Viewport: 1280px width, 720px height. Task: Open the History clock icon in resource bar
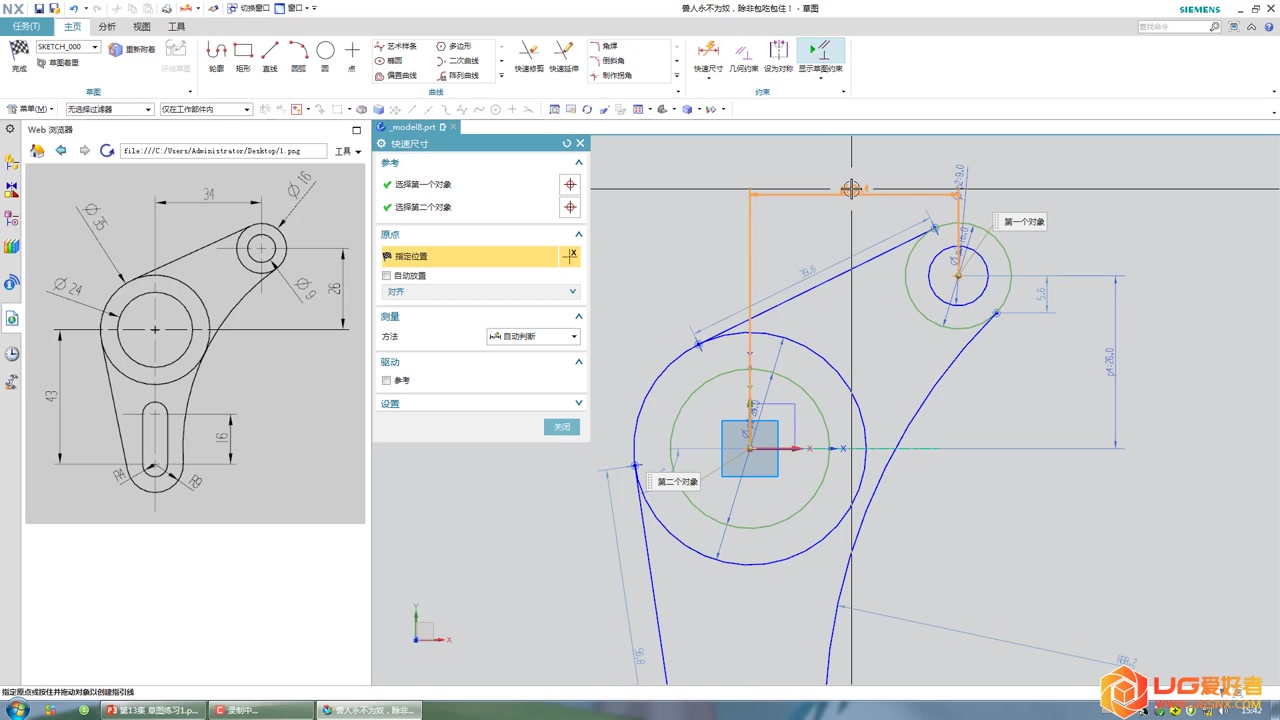tap(12, 354)
